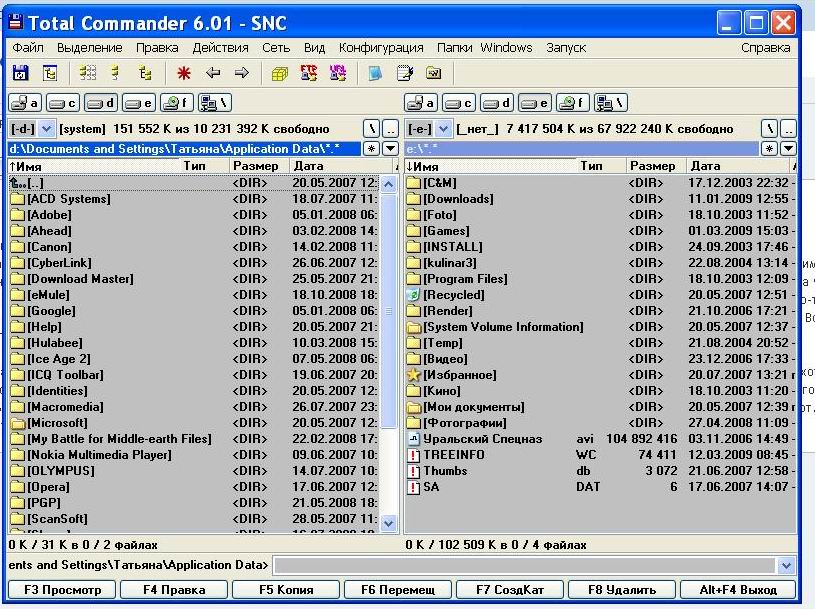Click F4 Правка button

click(174, 590)
